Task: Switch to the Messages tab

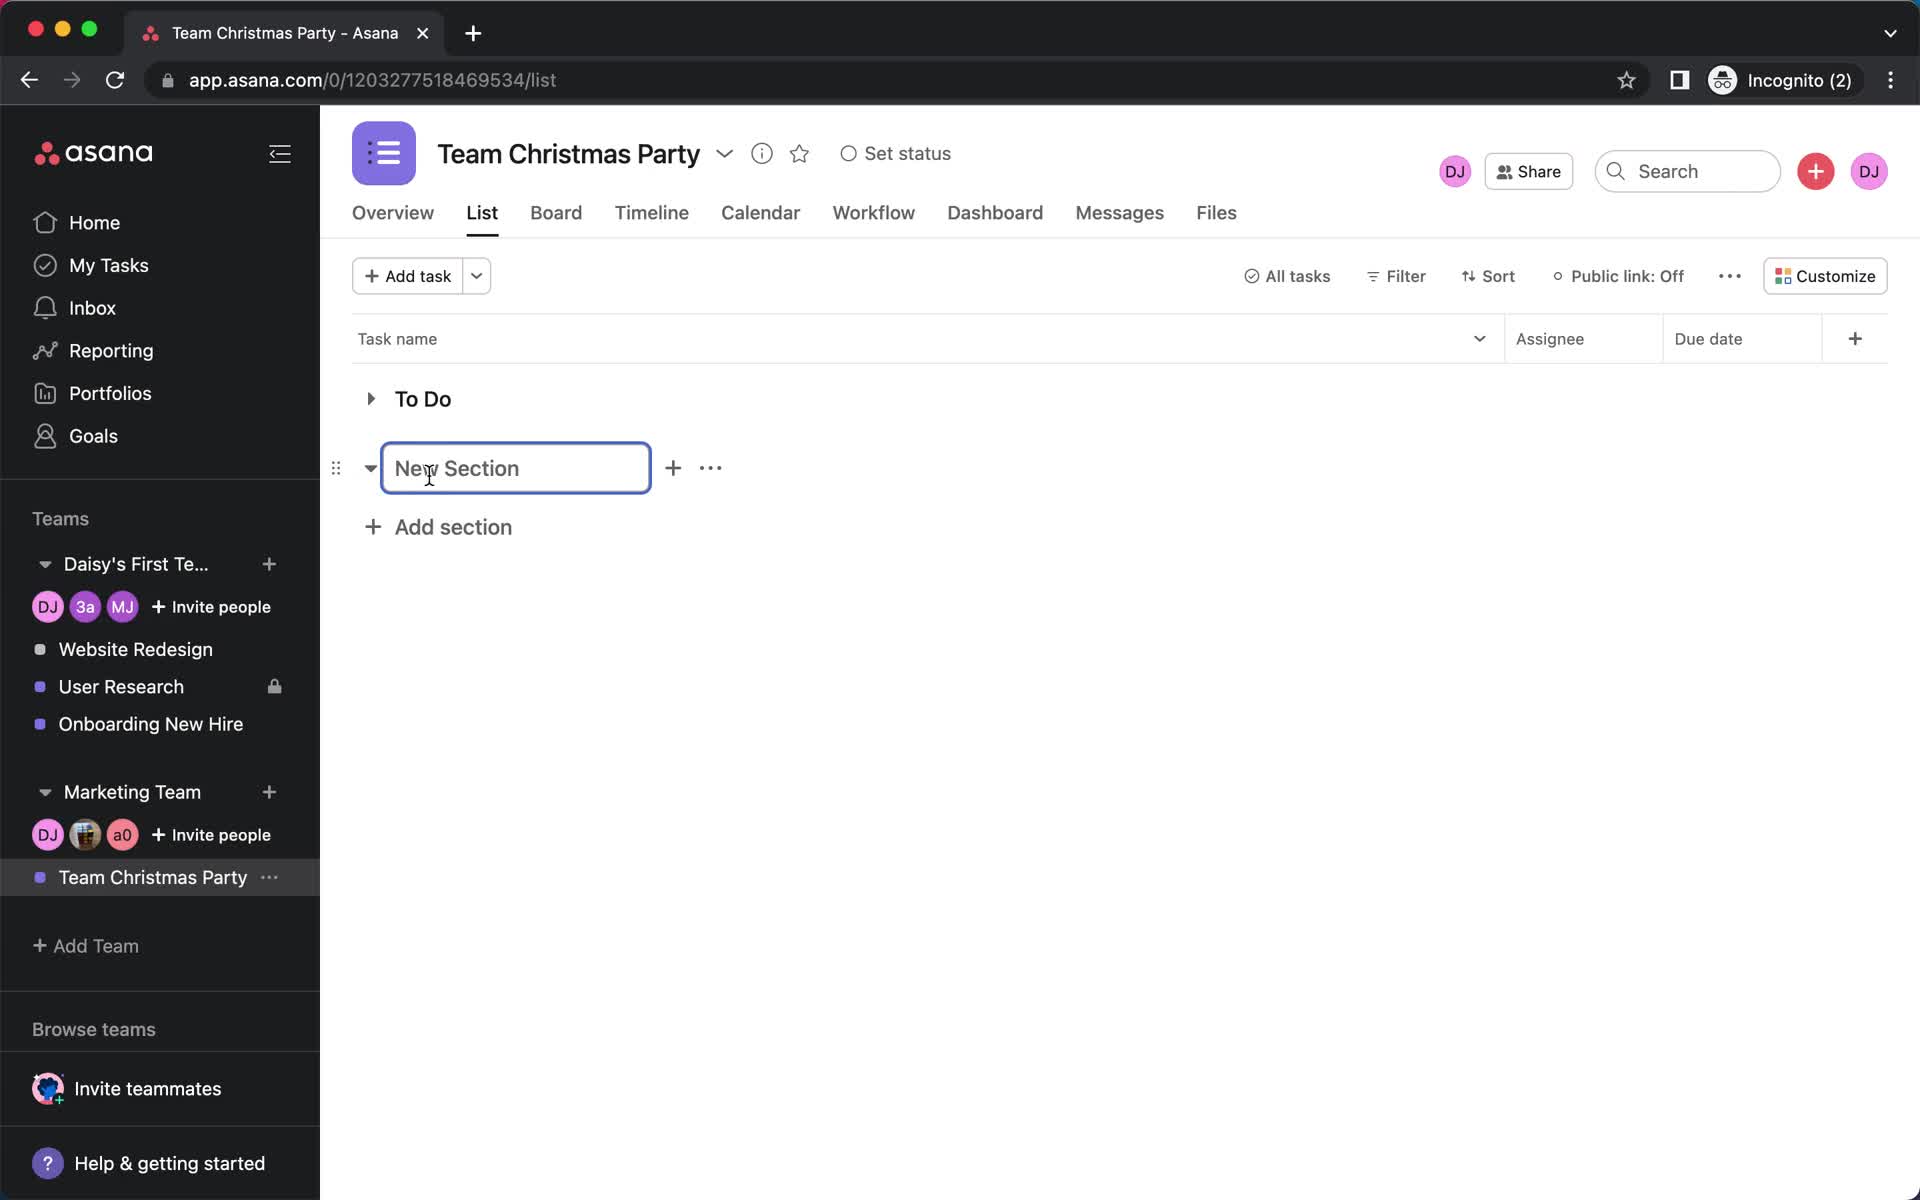Action: [1120, 213]
